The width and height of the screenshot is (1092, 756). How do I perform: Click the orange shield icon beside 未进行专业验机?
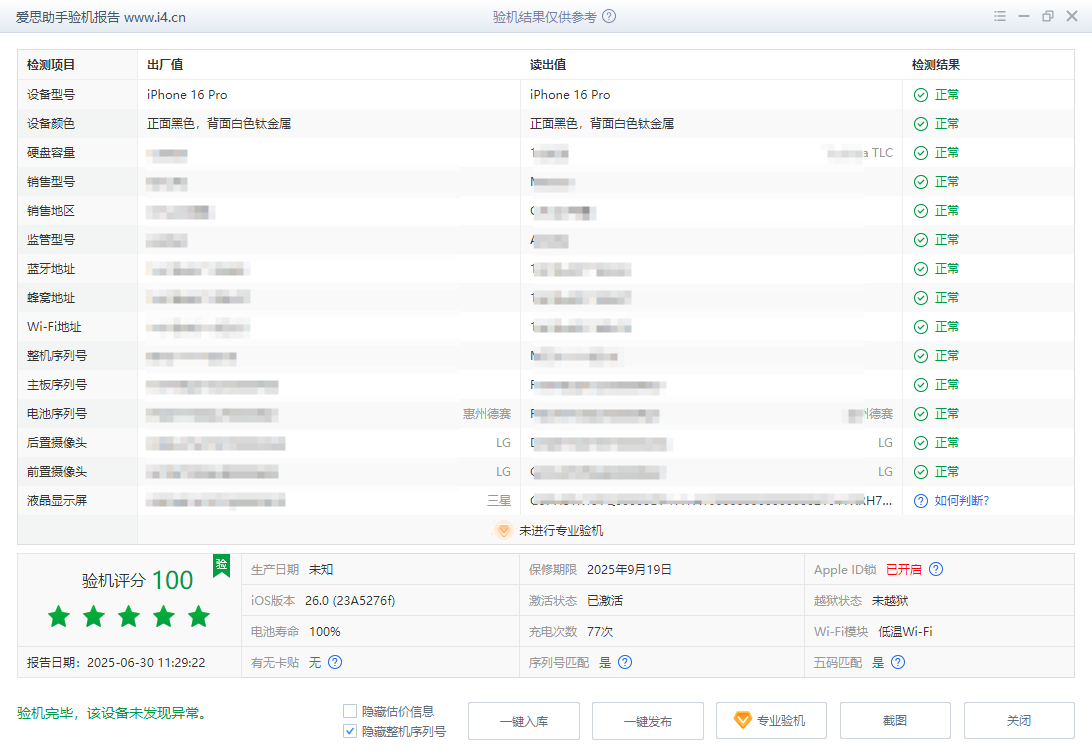(x=504, y=531)
